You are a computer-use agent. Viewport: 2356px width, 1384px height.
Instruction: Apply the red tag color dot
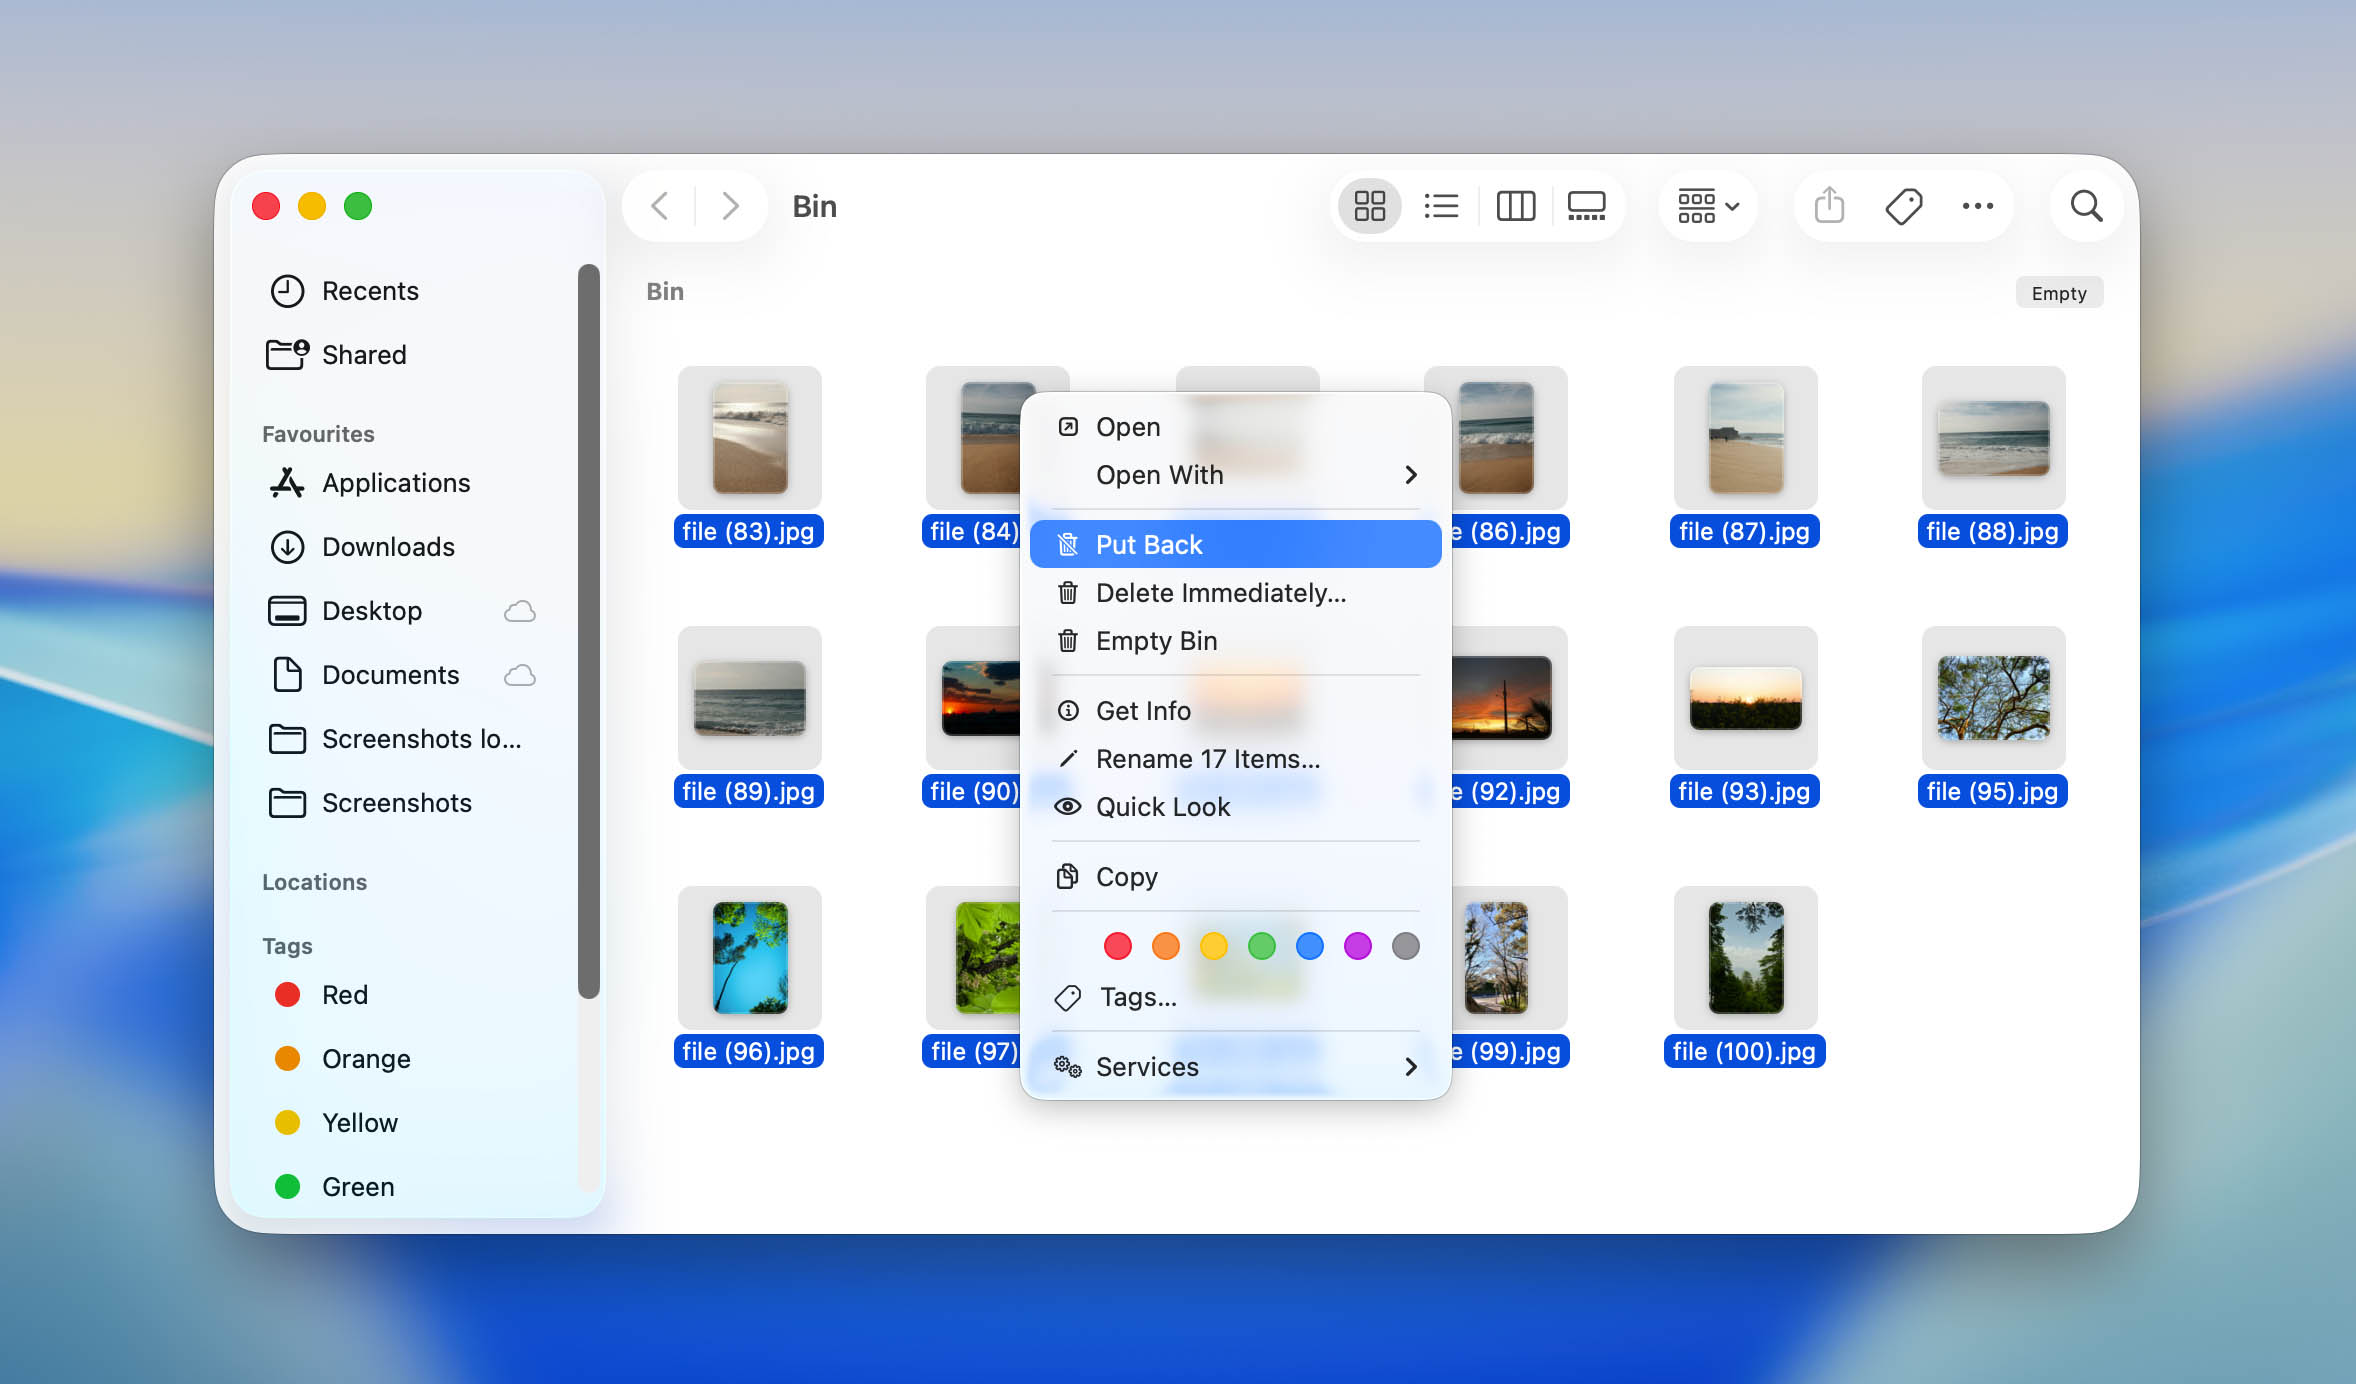click(x=1117, y=946)
